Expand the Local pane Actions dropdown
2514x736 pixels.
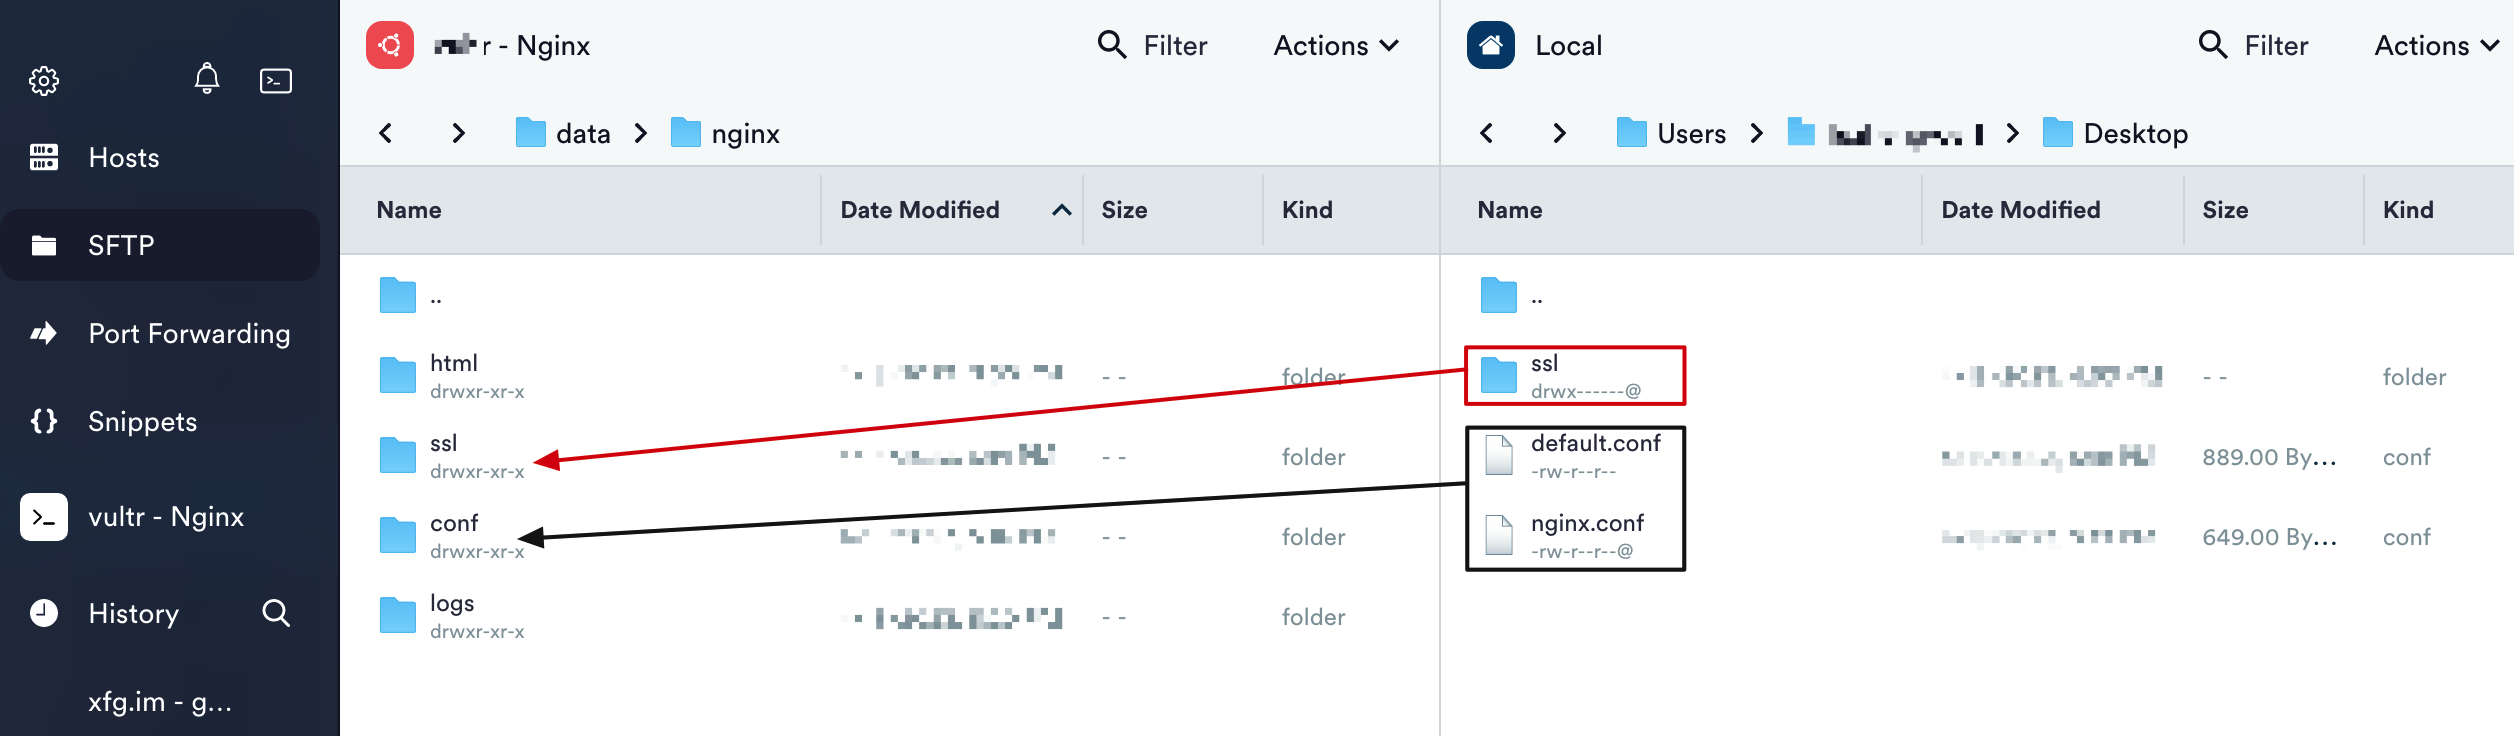tap(2436, 46)
